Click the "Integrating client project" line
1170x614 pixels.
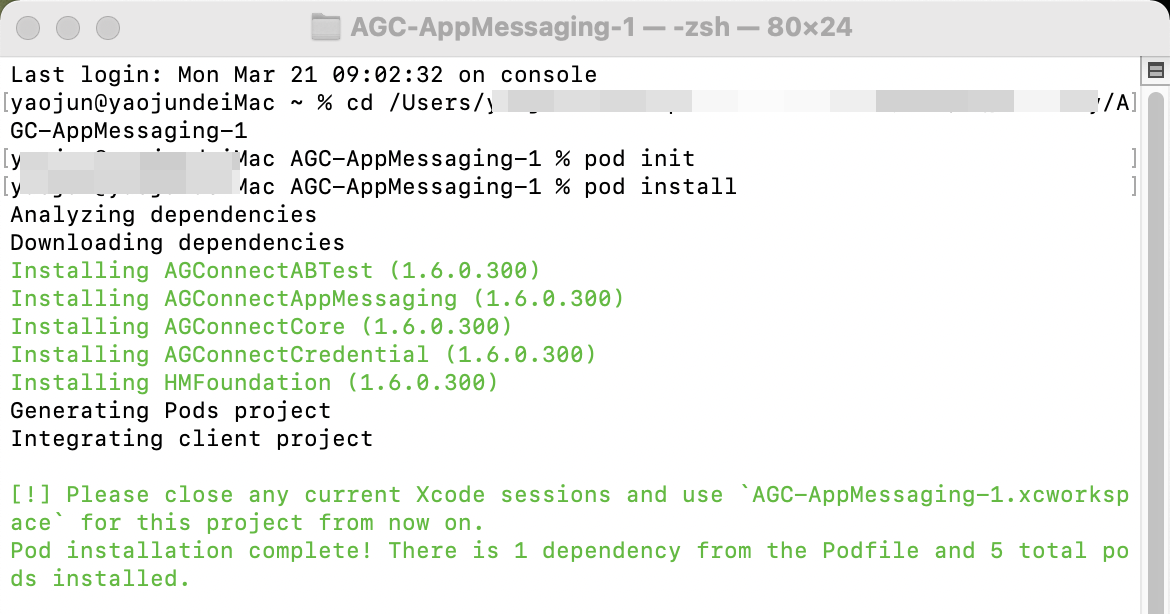tap(191, 439)
